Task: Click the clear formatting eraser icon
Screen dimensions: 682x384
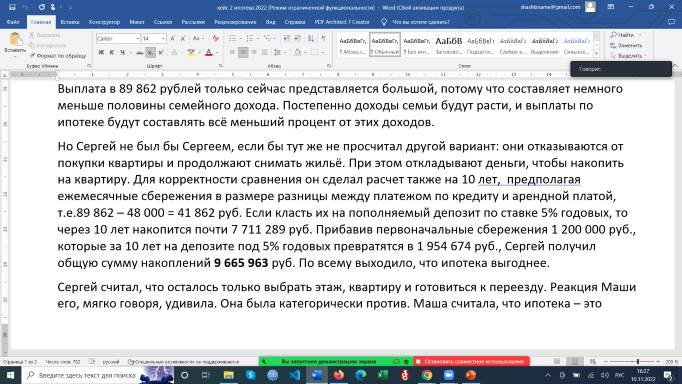Action: tap(216, 39)
